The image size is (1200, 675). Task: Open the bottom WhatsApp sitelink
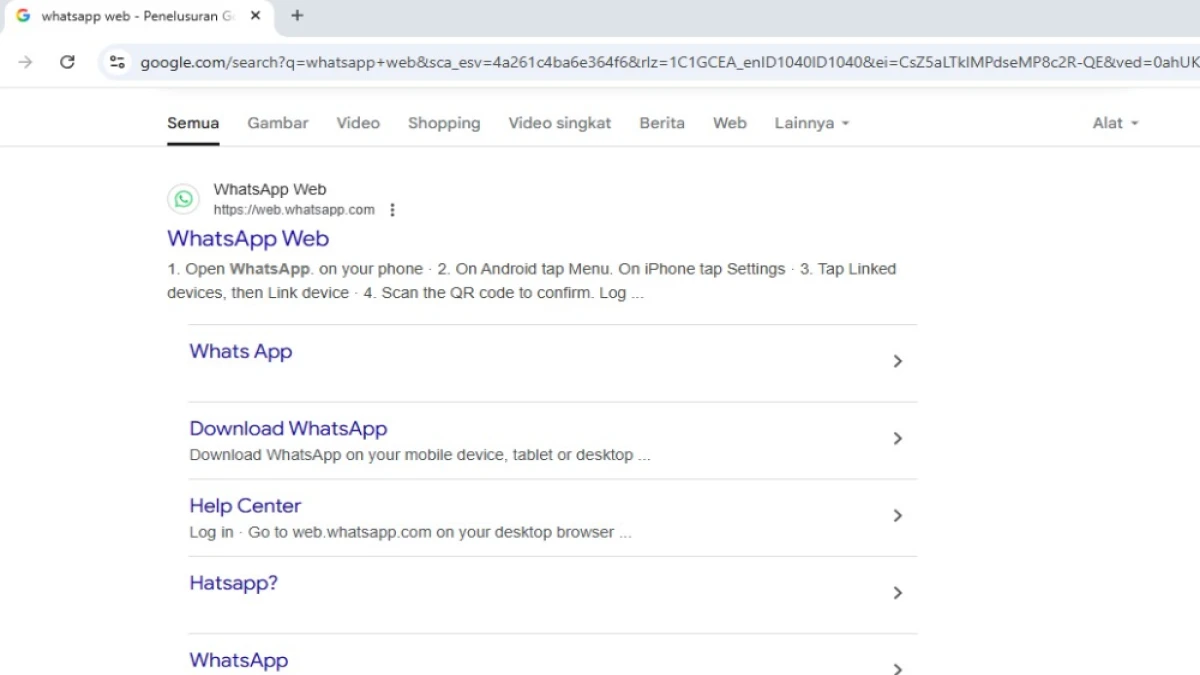click(239, 660)
